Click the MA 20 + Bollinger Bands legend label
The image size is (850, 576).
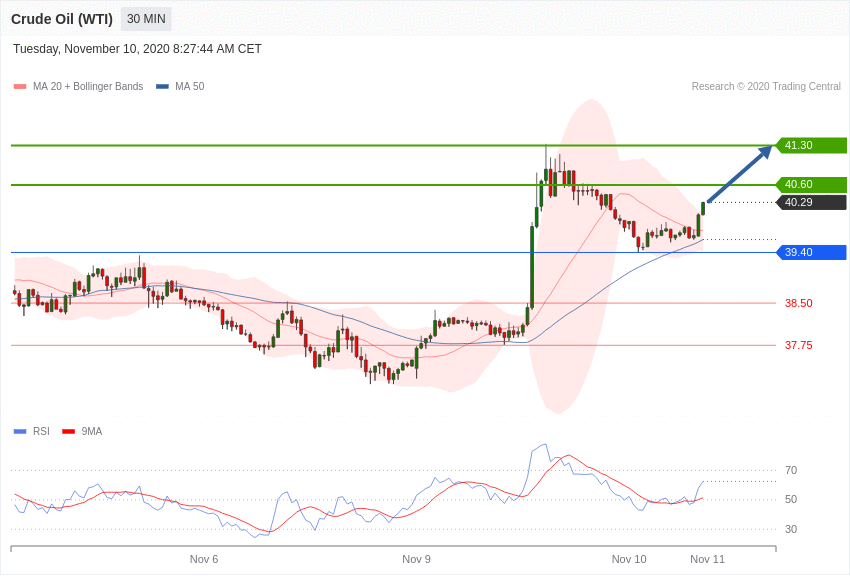coord(88,87)
